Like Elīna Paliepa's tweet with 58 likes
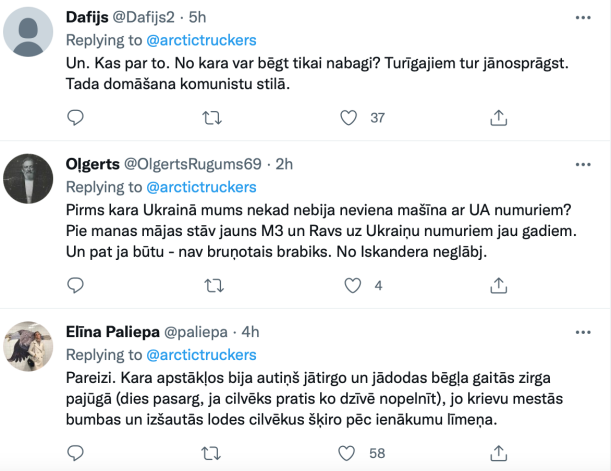This screenshot has width=611, height=471. click(x=349, y=452)
